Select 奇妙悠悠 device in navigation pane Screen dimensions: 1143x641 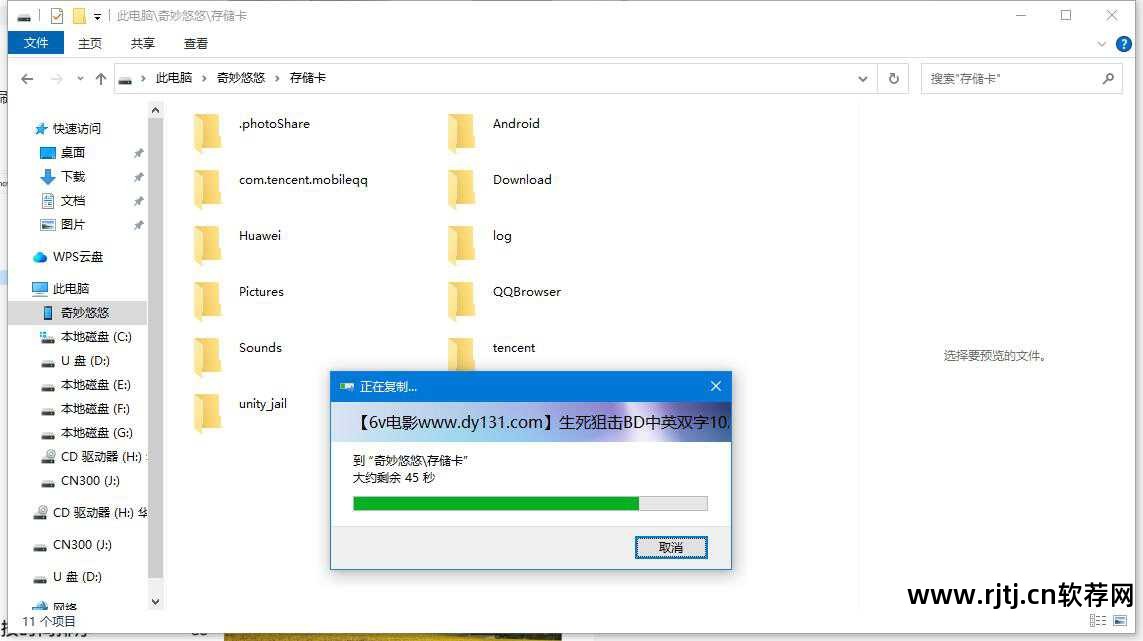(76, 312)
